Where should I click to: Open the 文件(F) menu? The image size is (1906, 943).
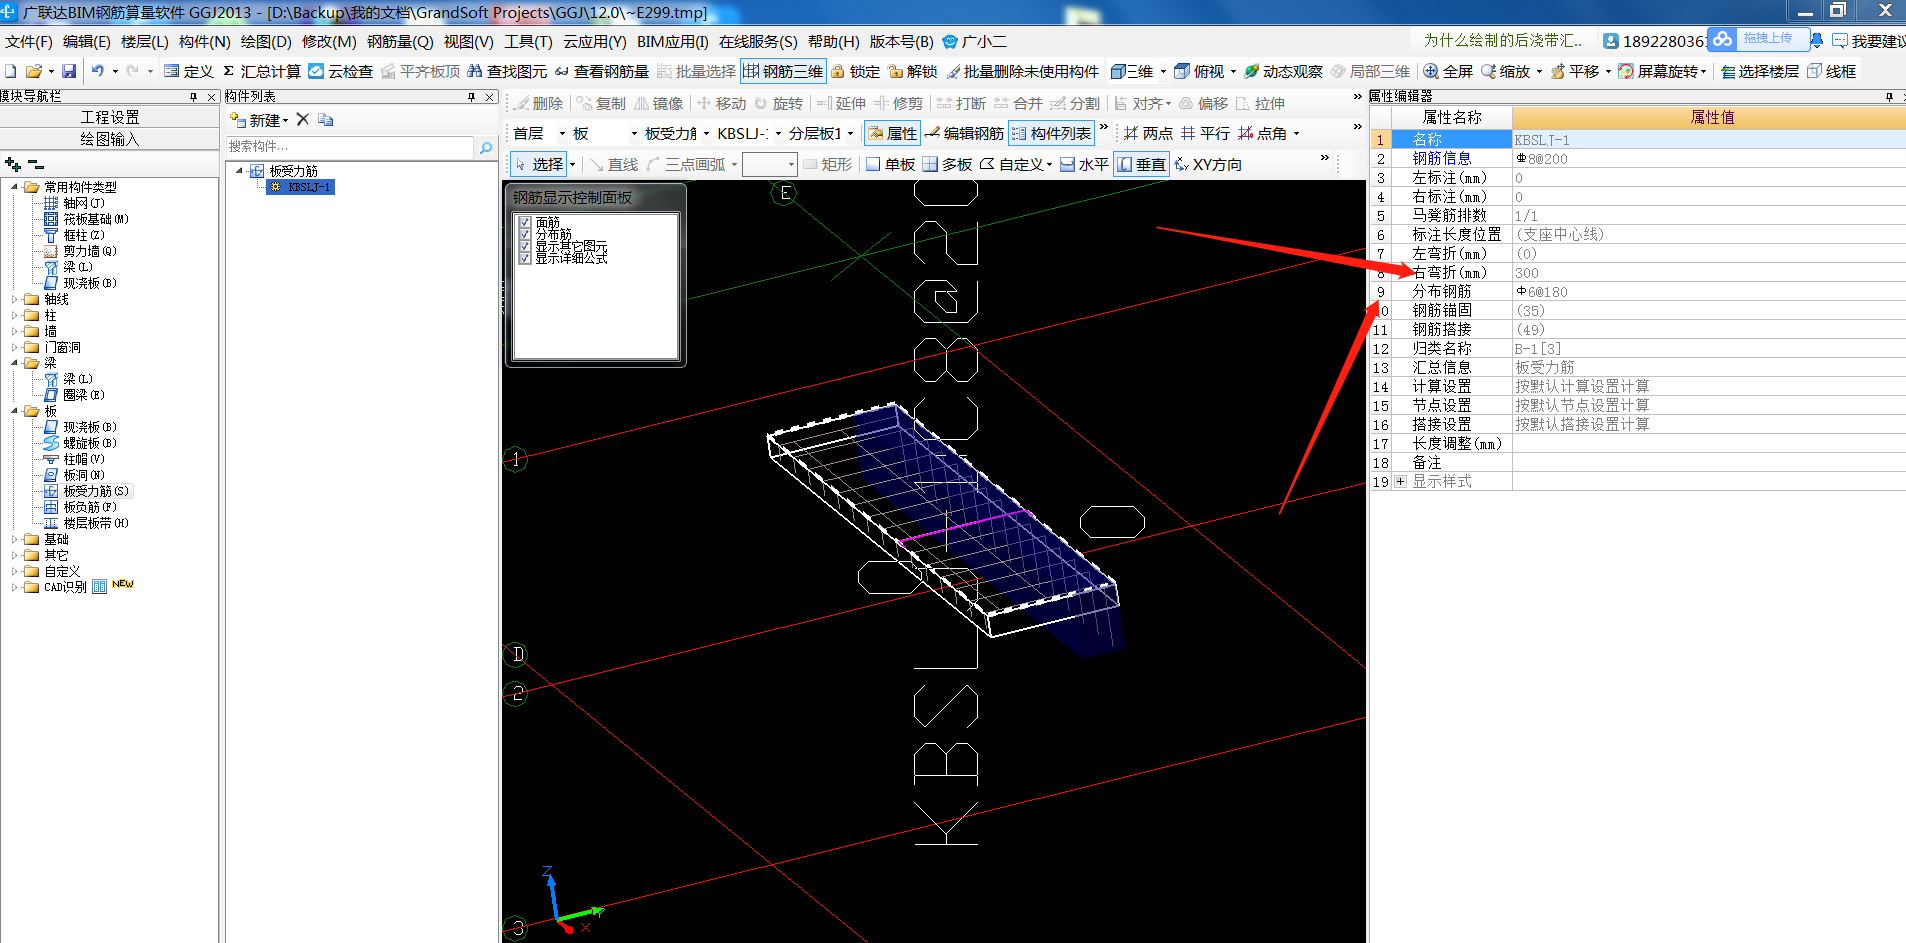[x=28, y=42]
